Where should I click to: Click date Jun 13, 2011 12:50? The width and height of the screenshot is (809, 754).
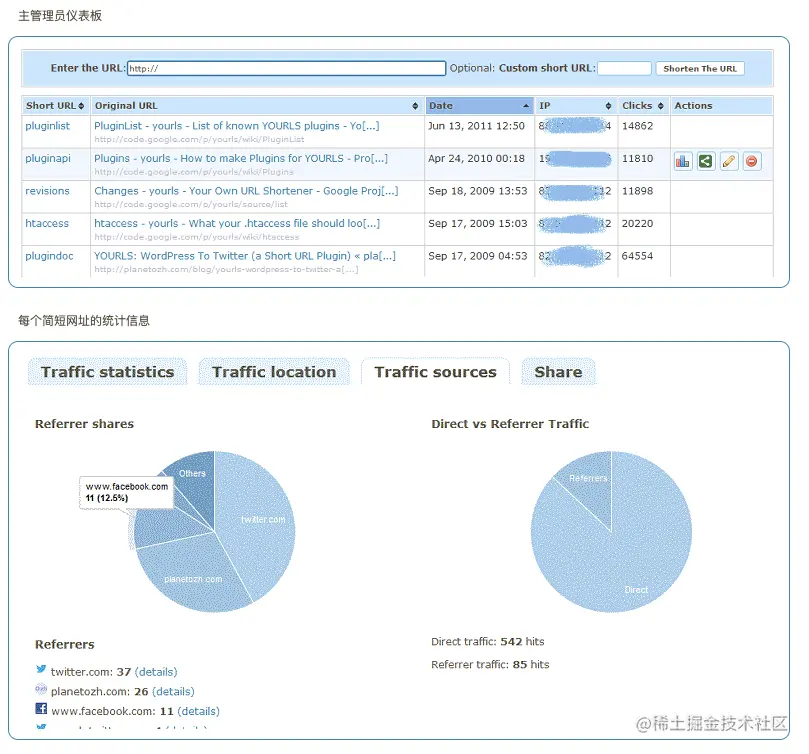coord(476,126)
